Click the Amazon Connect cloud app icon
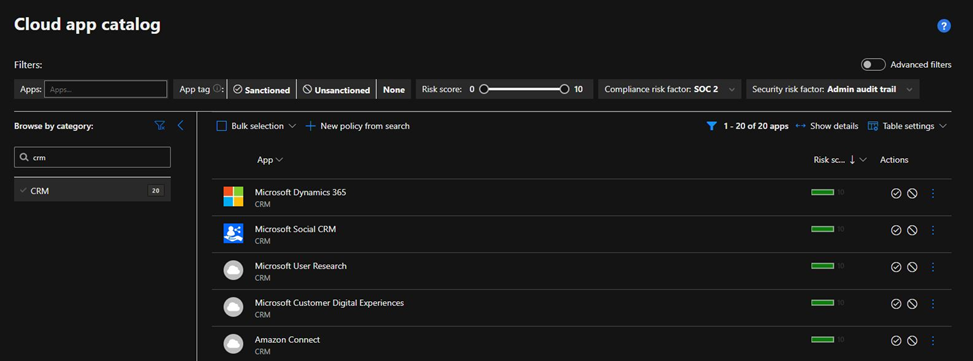The width and height of the screenshot is (973, 361). pos(233,344)
